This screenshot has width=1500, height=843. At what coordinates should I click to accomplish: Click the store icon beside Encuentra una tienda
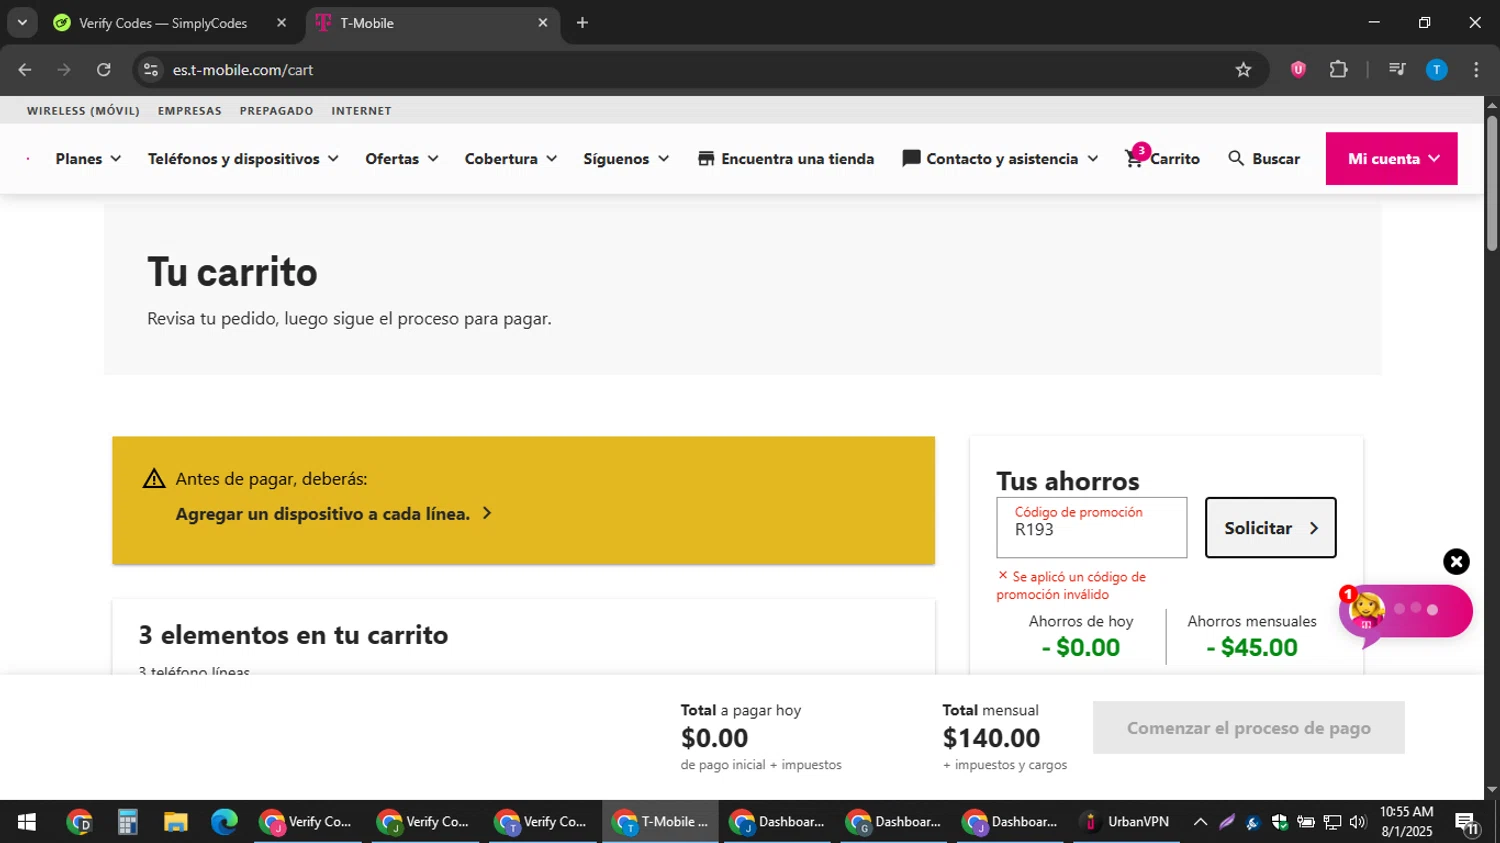coord(706,158)
